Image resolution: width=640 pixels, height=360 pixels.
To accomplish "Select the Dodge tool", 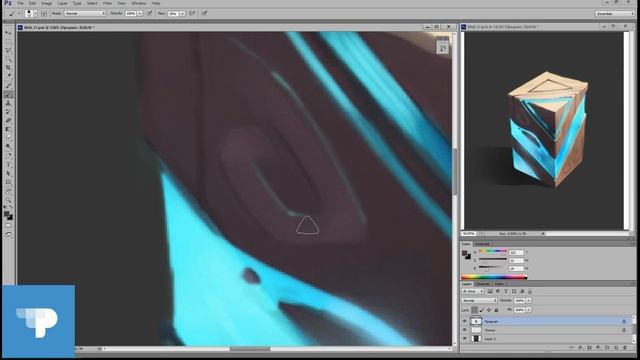I will (x=8, y=146).
